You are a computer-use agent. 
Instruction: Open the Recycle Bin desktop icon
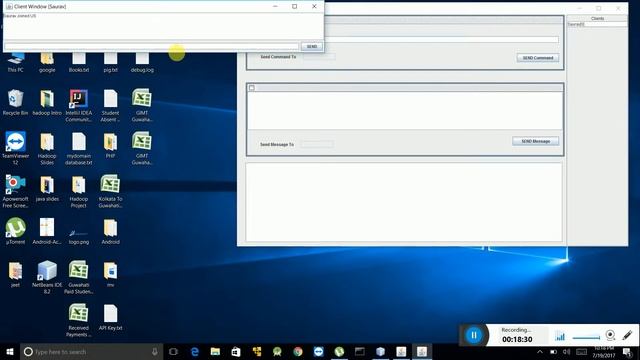coord(15,102)
